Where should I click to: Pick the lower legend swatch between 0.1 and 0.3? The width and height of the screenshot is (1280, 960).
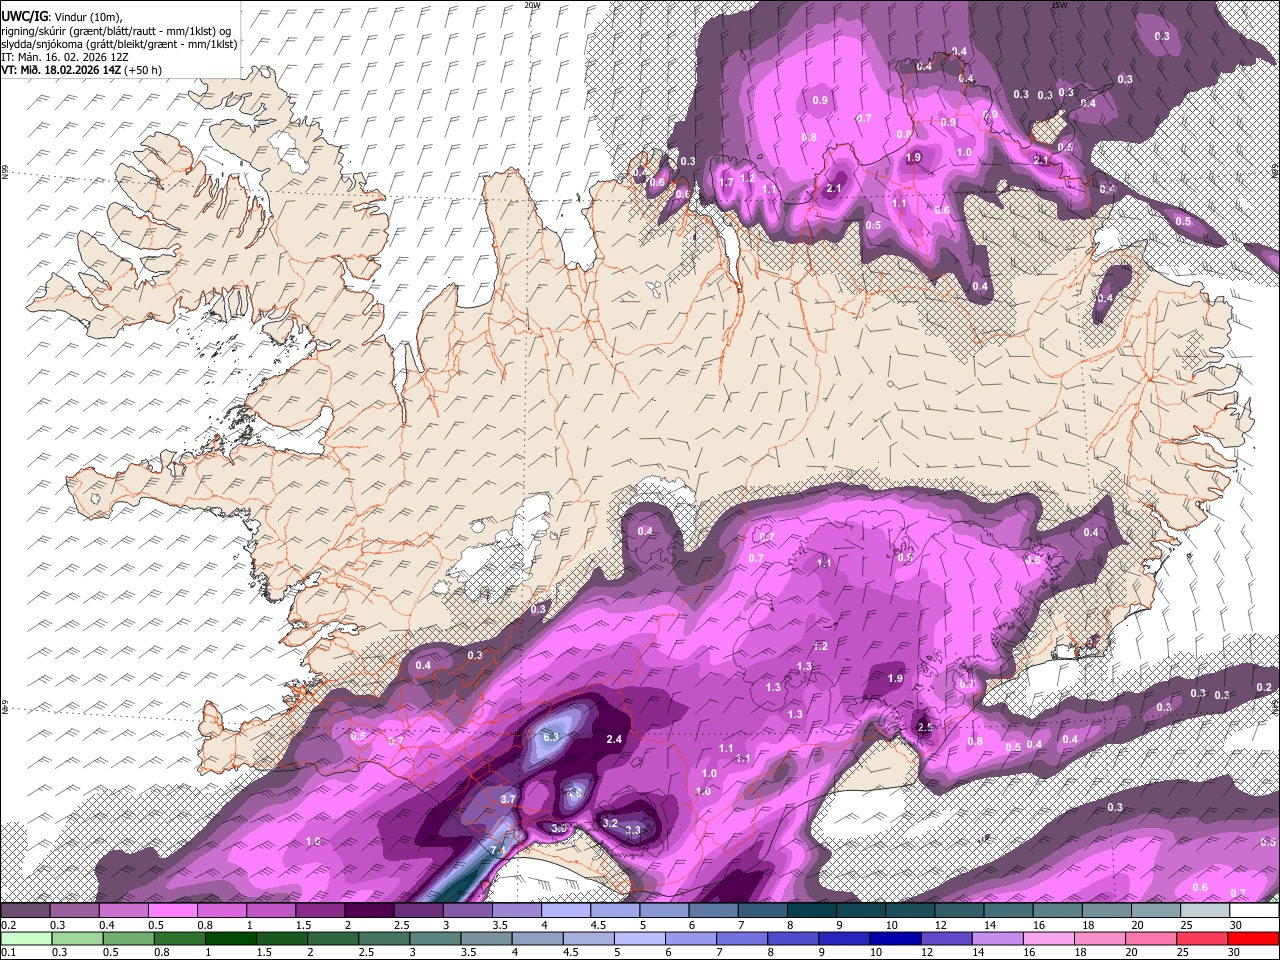(x=25, y=938)
